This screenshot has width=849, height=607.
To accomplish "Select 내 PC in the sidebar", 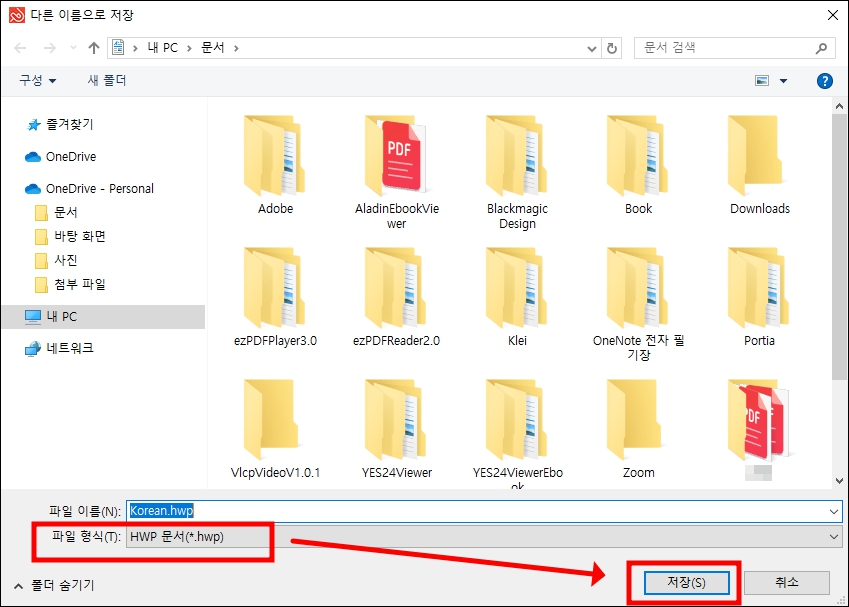I will click(103, 317).
